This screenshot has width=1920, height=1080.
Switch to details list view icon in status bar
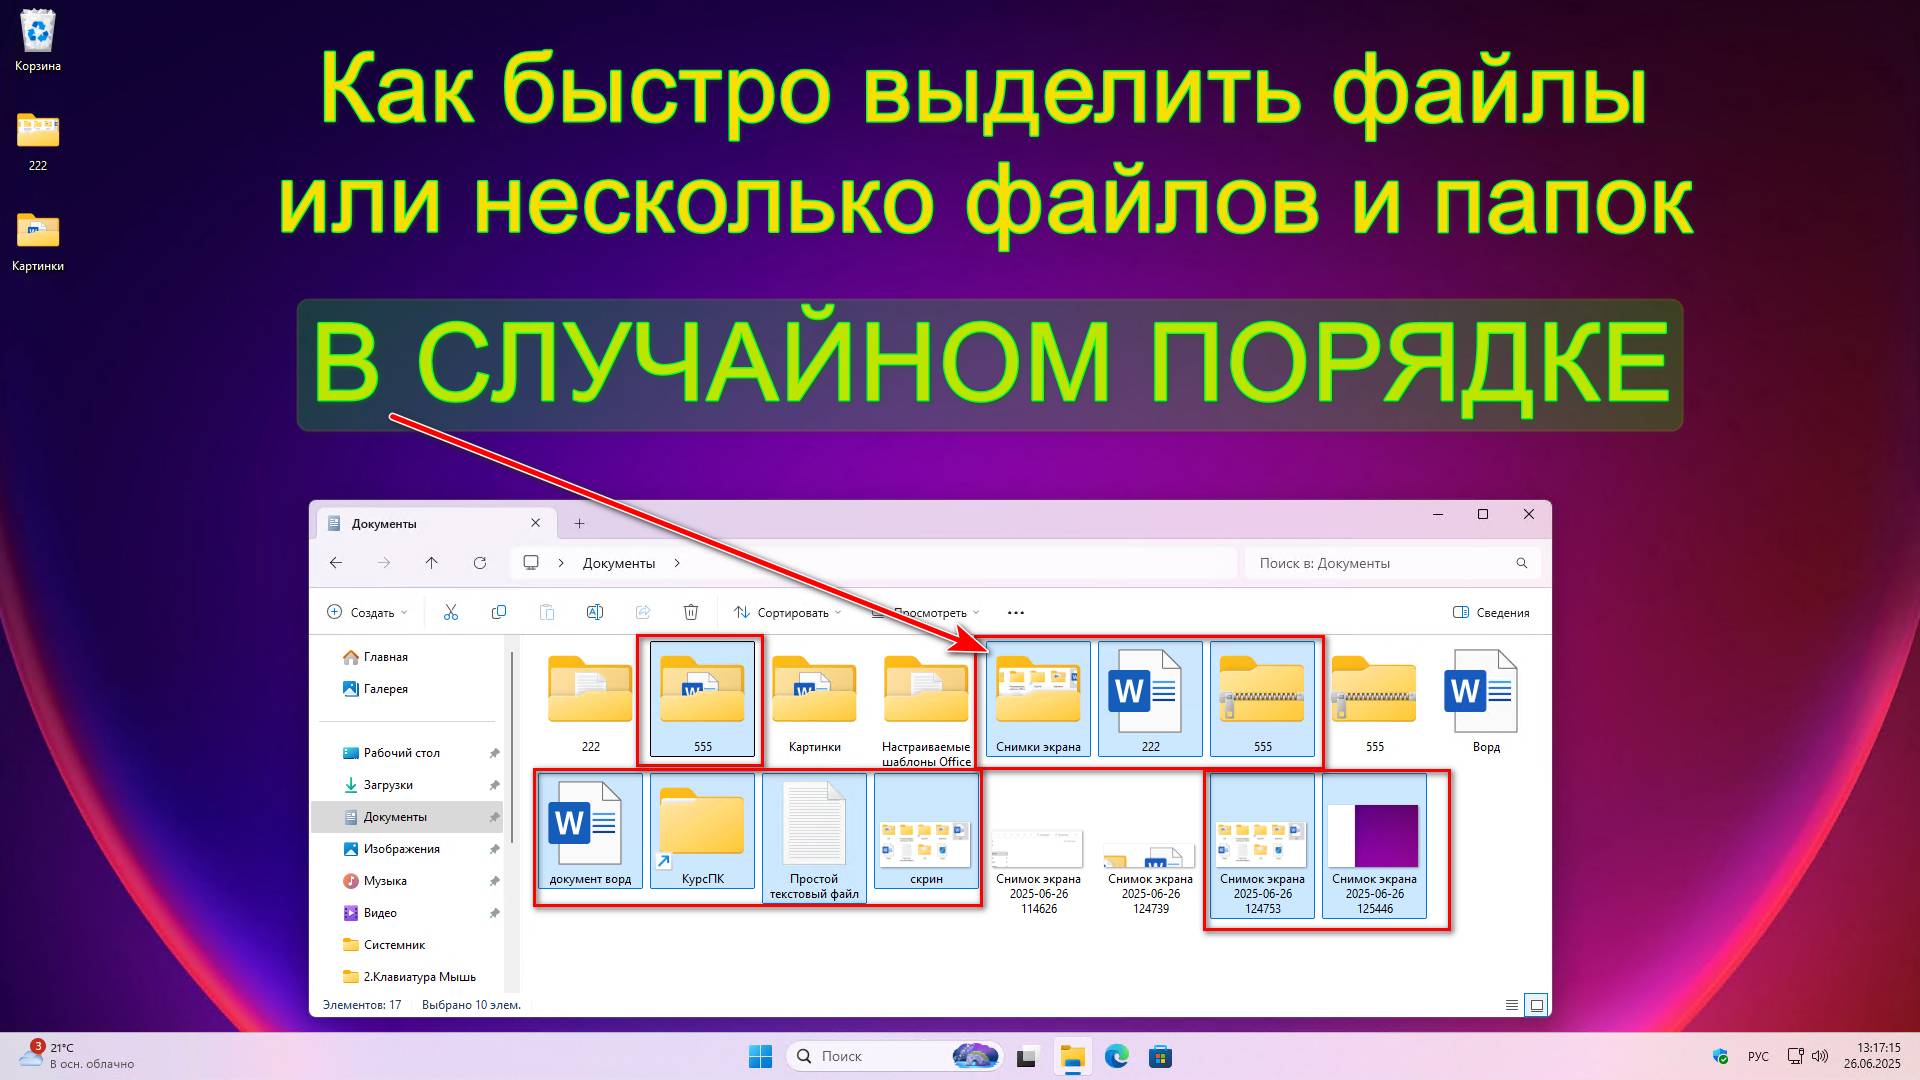(1512, 1005)
